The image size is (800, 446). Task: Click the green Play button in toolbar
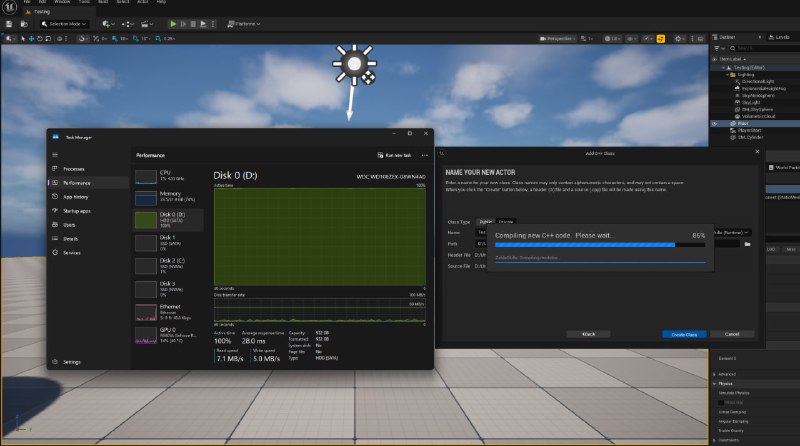173,24
